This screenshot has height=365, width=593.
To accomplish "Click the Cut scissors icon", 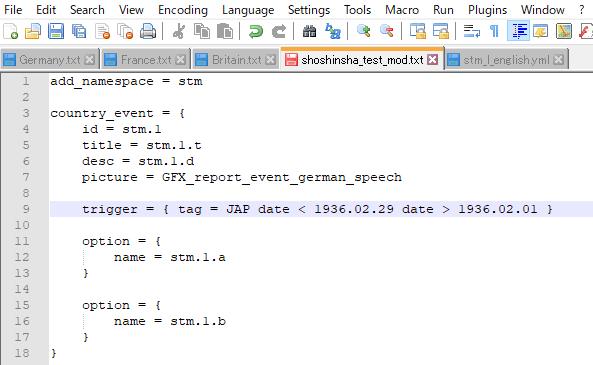I will click(179, 31).
